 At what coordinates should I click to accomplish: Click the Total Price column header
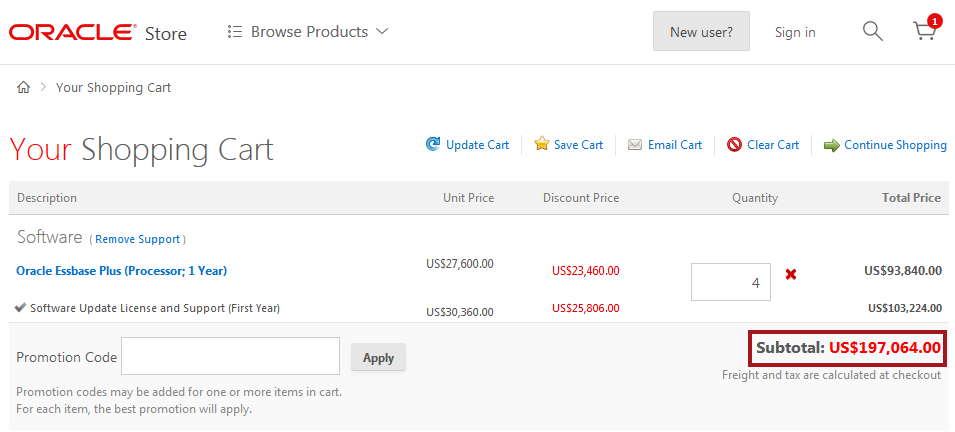click(911, 198)
